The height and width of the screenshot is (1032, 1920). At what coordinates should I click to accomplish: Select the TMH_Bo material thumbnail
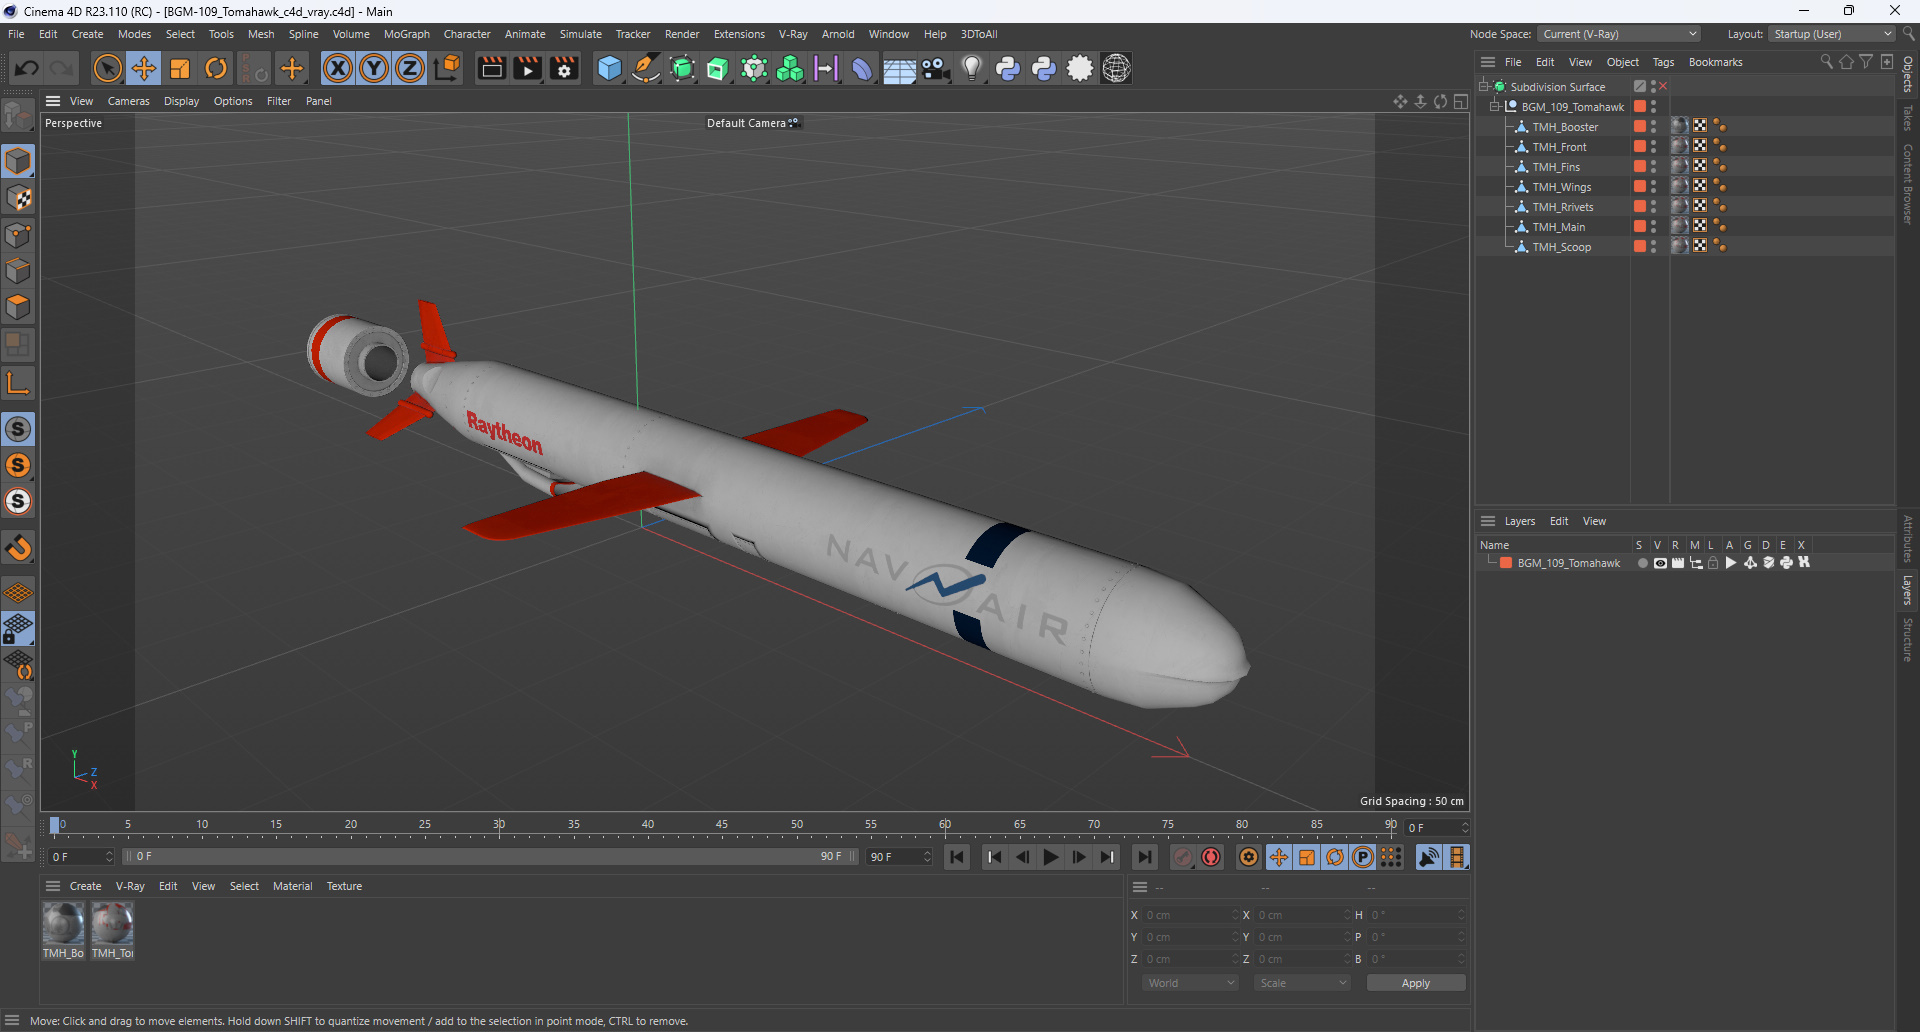coord(63,924)
